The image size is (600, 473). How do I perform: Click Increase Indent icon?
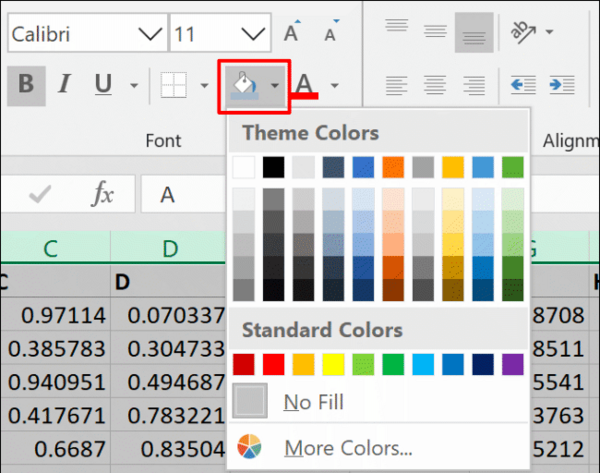(562, 85)
